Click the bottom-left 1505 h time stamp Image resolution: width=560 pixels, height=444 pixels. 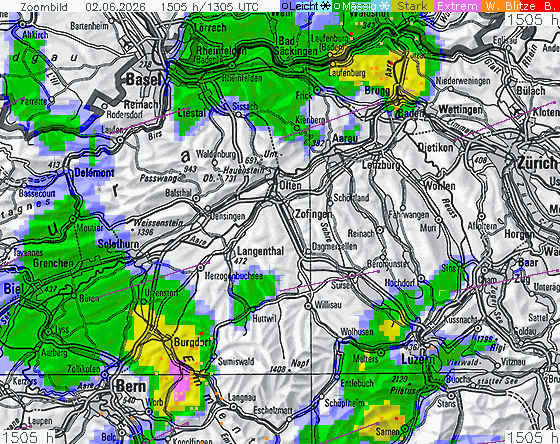(x=28, y=437)
